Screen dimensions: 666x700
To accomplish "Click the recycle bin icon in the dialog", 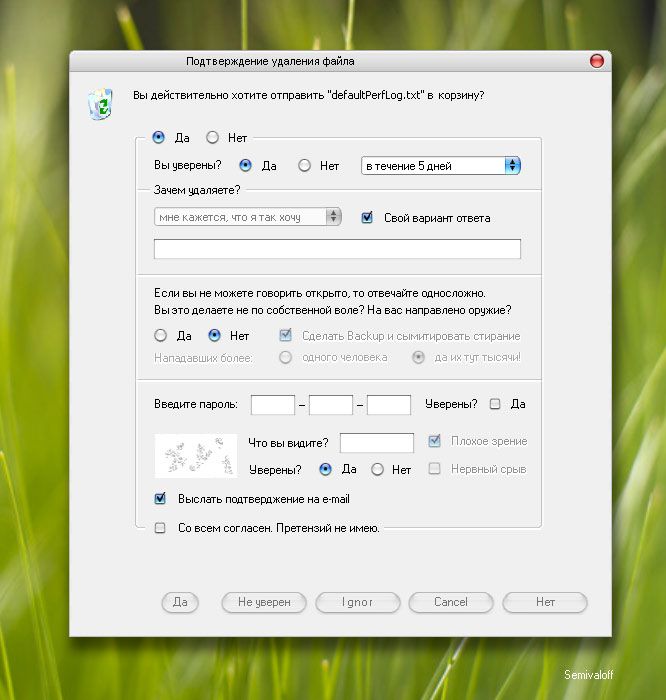I will coord(100,104).
